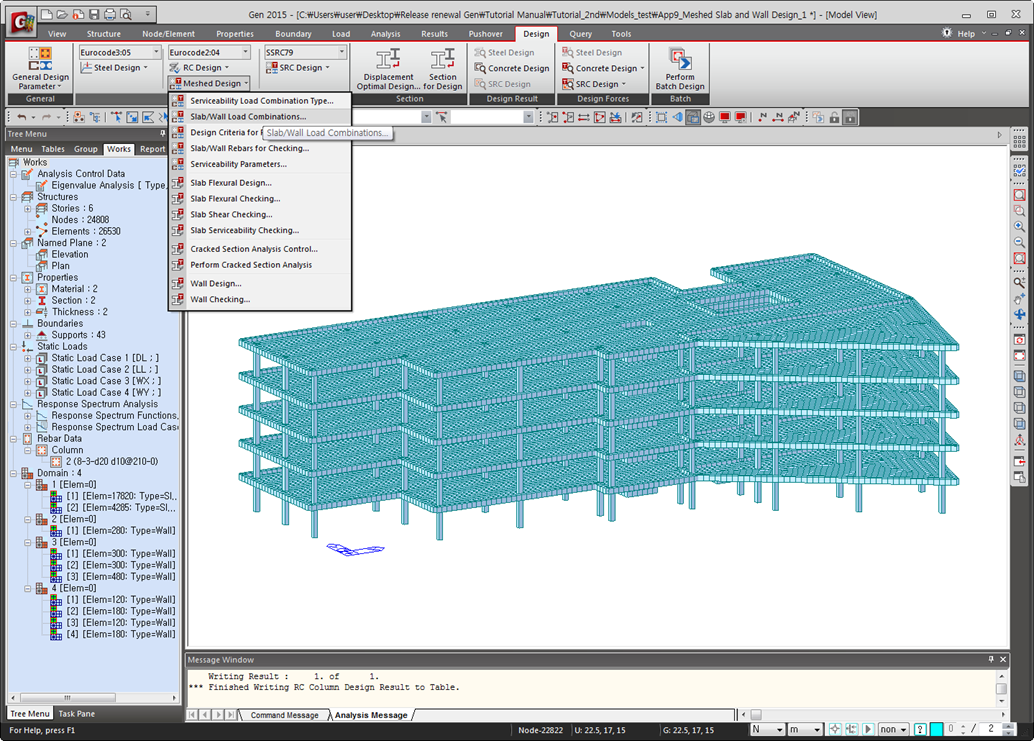This screenshot has width=1034, height=741.
Task: Click Concrete Design in Design Result group
Action: coord(512,68)
